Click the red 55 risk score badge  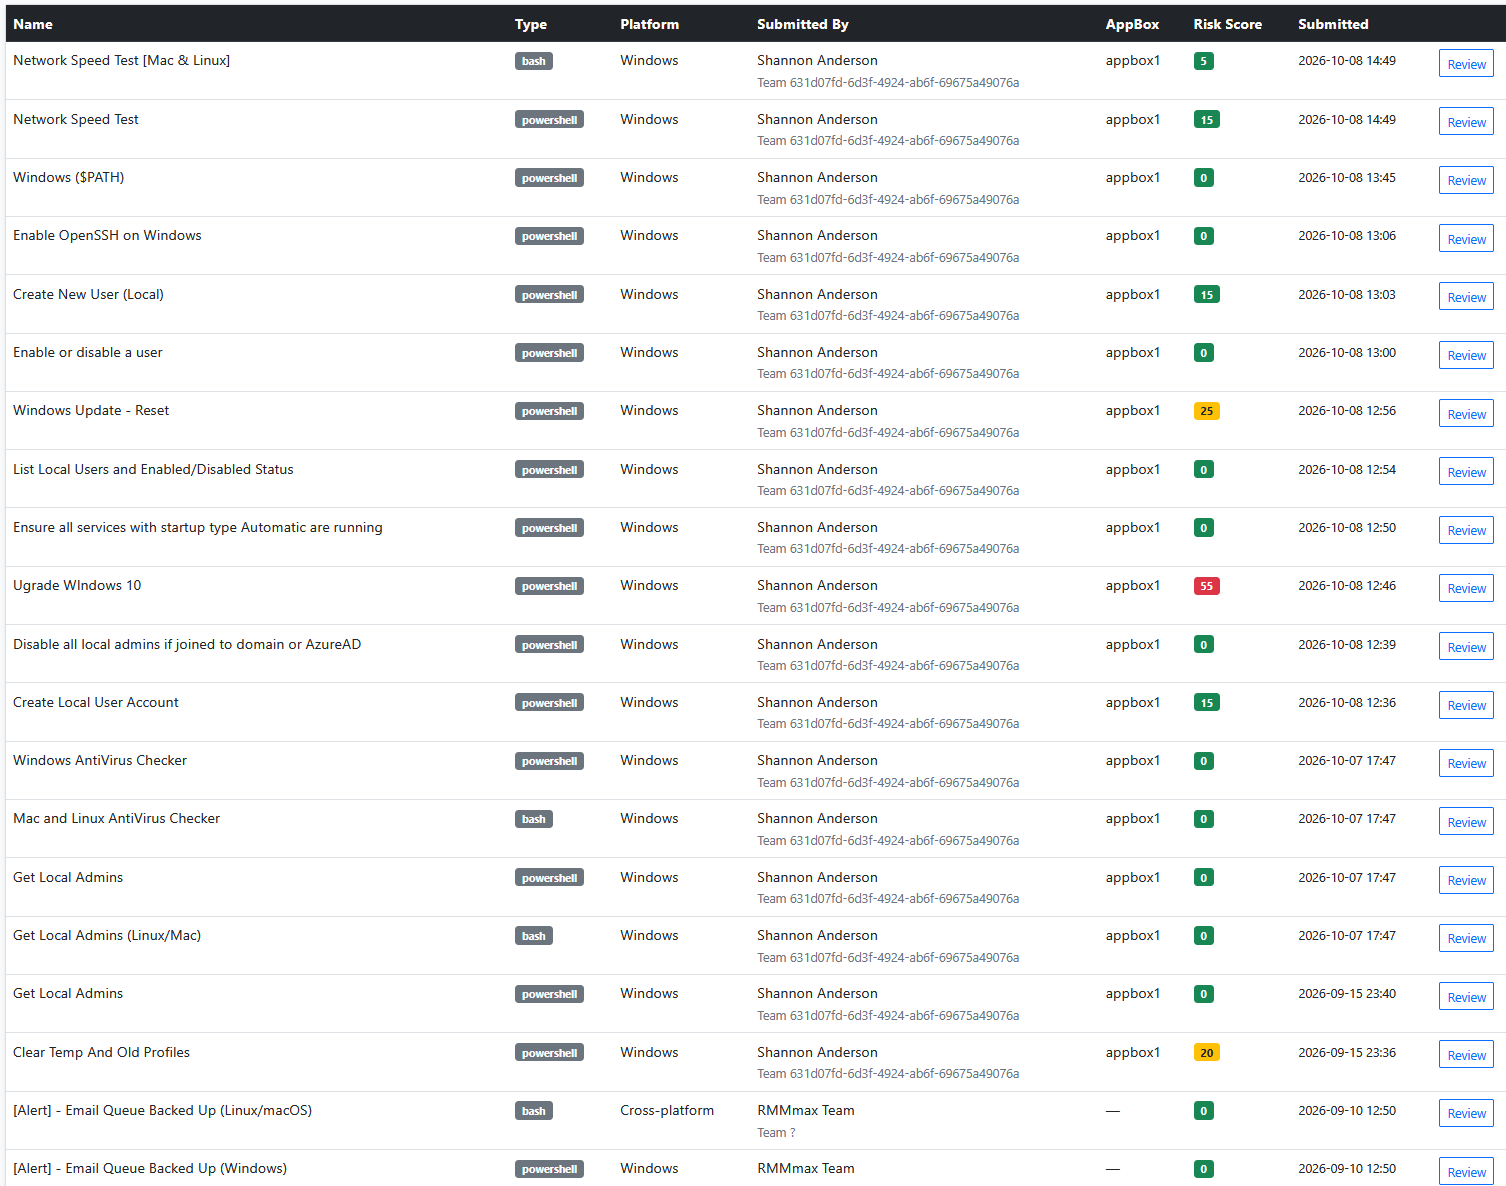(x=1207, y=586)
